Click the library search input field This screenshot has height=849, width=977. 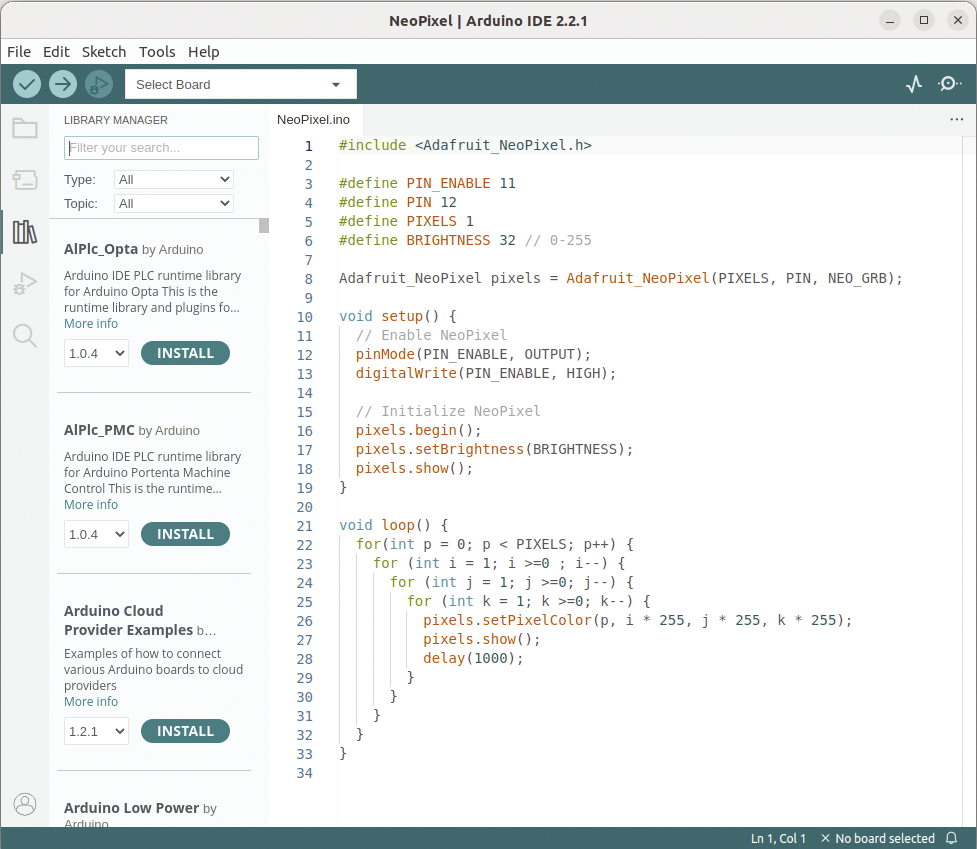tap(161, 148)
